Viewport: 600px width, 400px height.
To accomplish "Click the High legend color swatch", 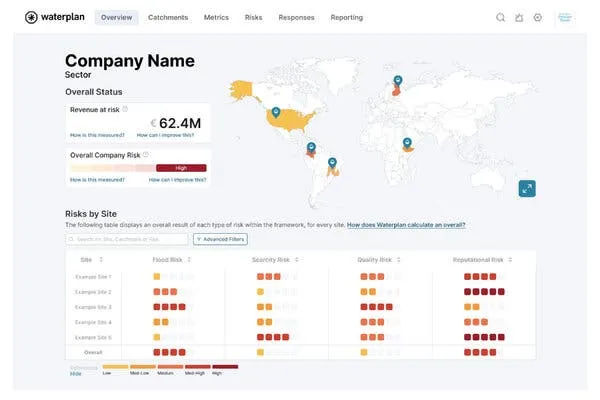I will click(225, 367).
